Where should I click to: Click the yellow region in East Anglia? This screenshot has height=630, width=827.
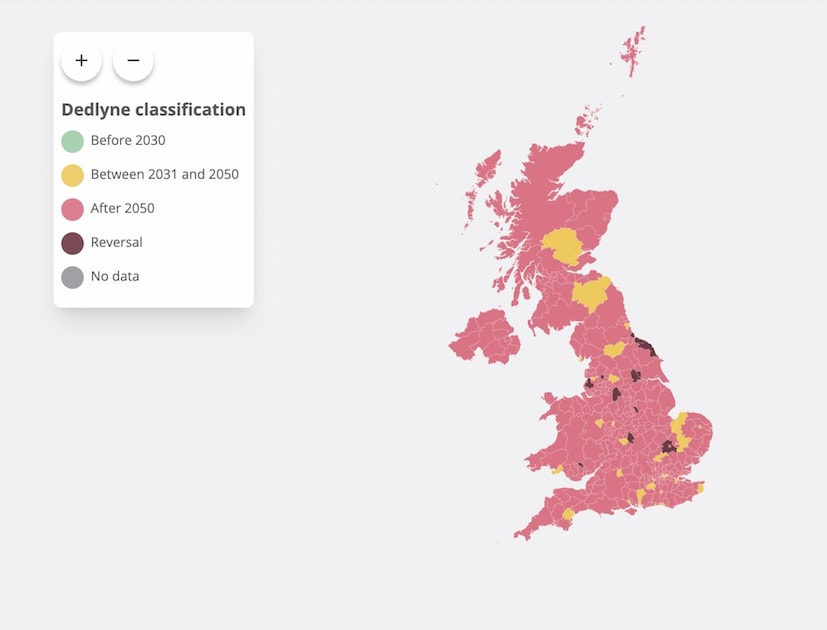click(x=680, y=431)
